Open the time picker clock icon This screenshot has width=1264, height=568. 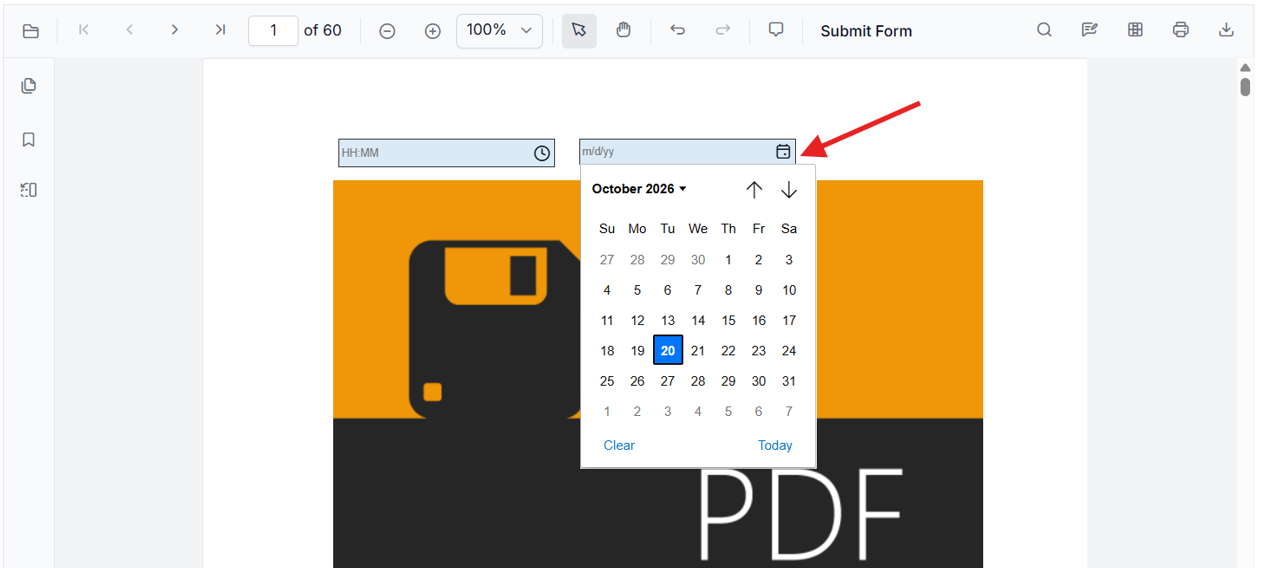tap(542, 153)
